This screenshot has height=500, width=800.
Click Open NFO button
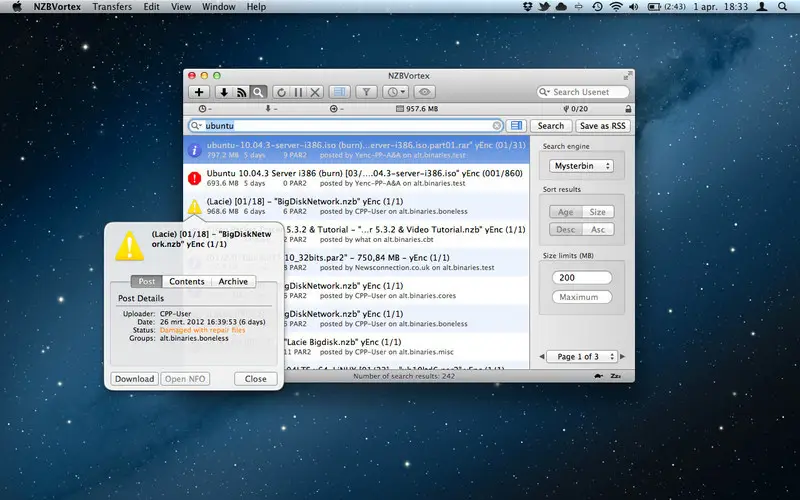point(185,379)
